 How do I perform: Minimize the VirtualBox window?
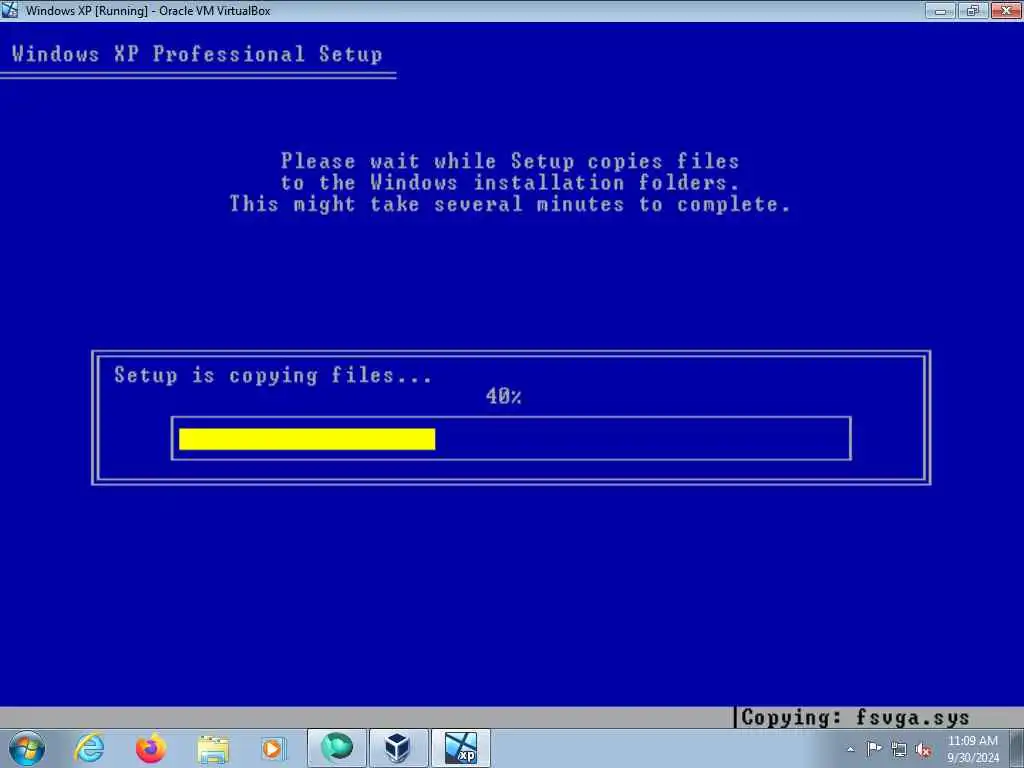click(940, 10)
